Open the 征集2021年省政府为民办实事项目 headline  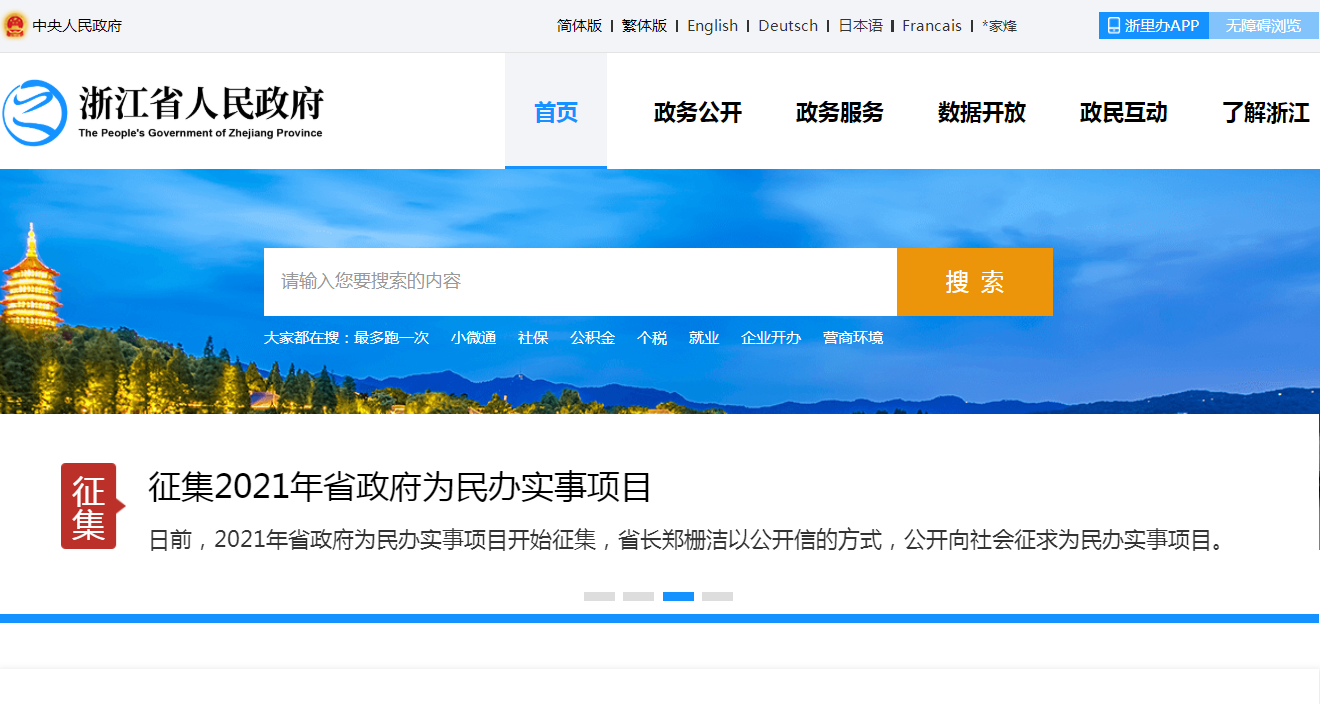coord(400,487)
